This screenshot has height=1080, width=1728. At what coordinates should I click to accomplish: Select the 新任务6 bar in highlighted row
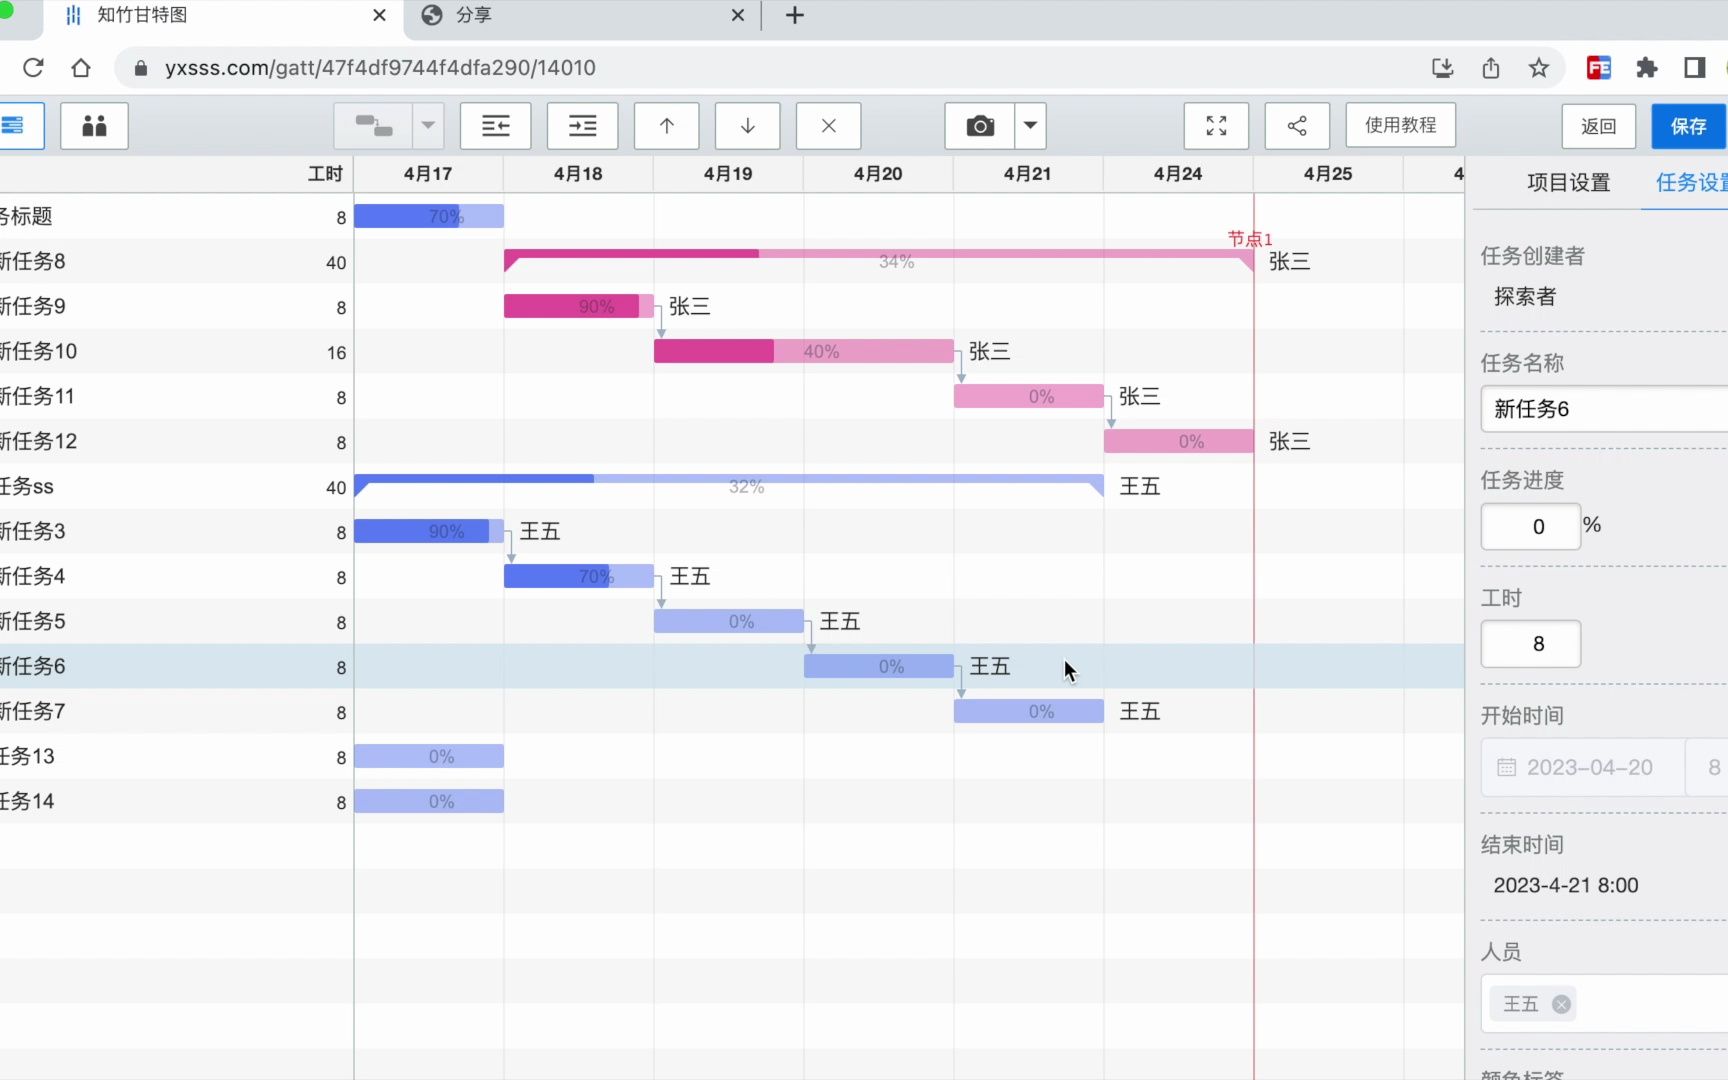click(x=879, y=666)
